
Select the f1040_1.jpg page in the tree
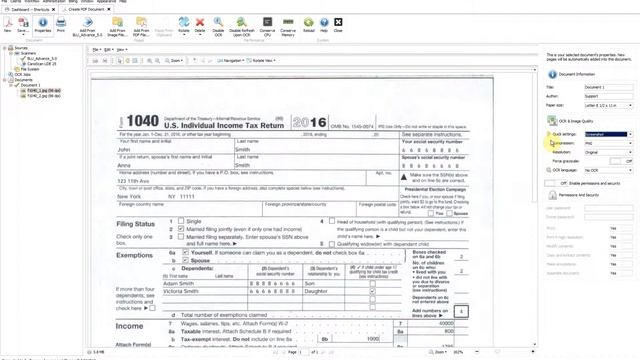(44, 91)
